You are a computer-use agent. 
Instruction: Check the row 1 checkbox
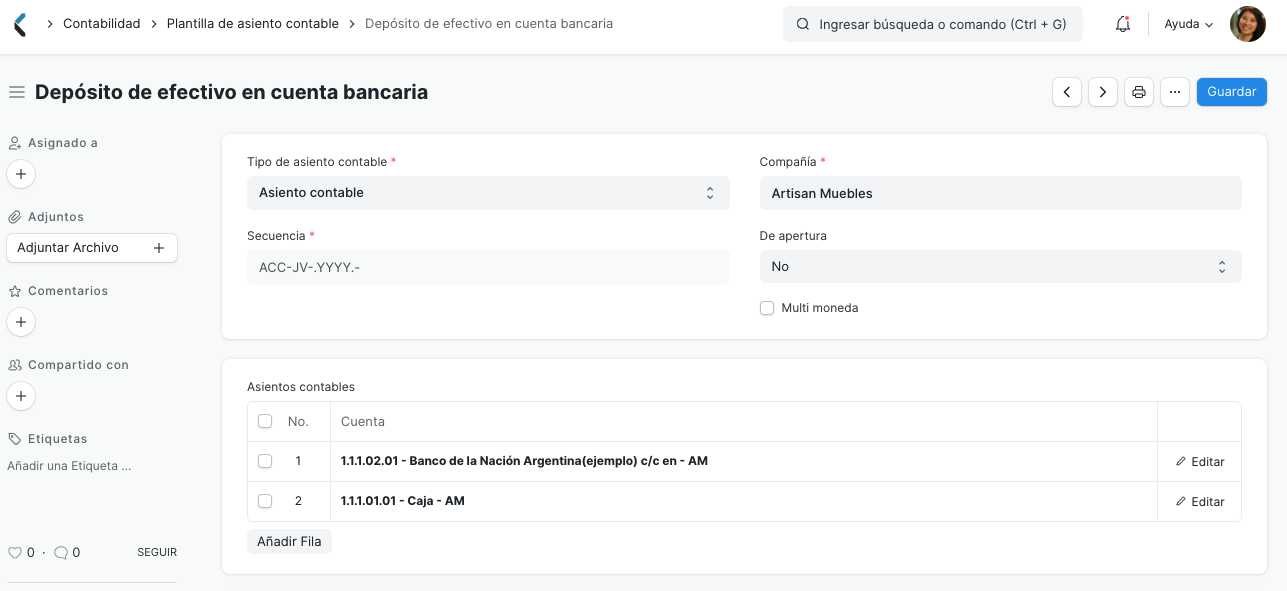tap(265, 461)
